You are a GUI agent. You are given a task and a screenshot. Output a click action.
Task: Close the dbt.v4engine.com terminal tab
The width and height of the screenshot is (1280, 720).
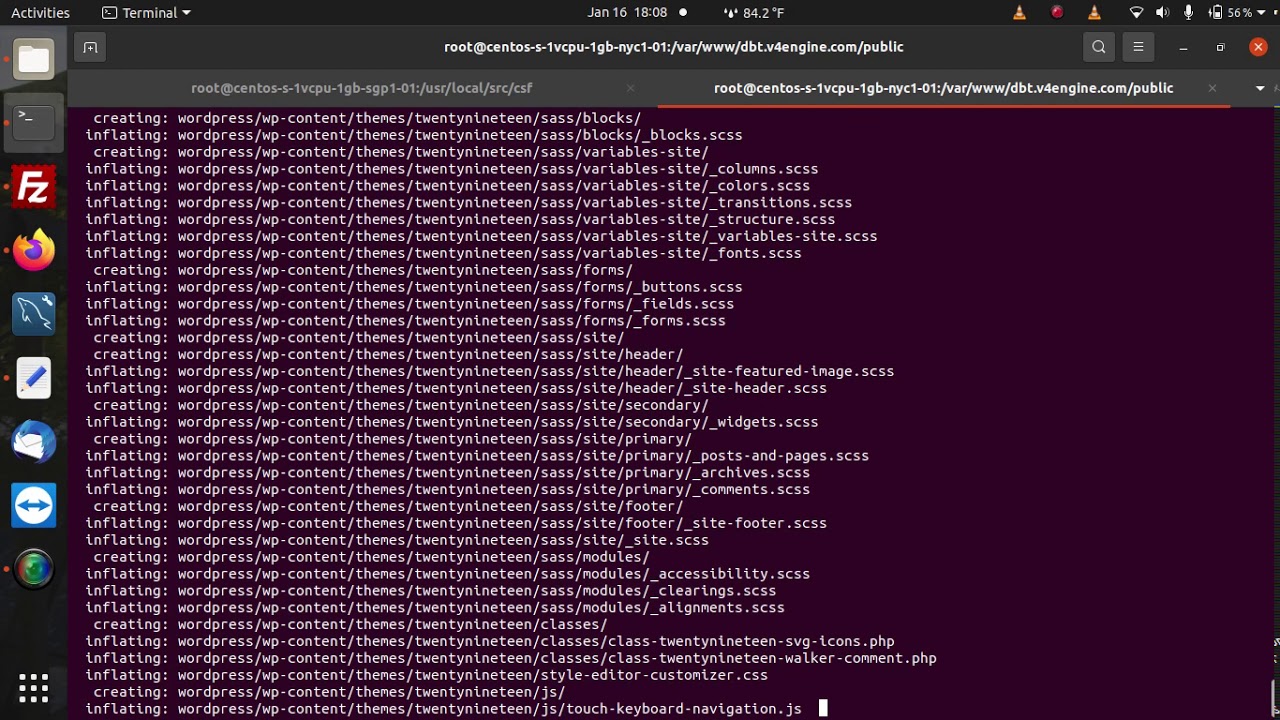1212,88
